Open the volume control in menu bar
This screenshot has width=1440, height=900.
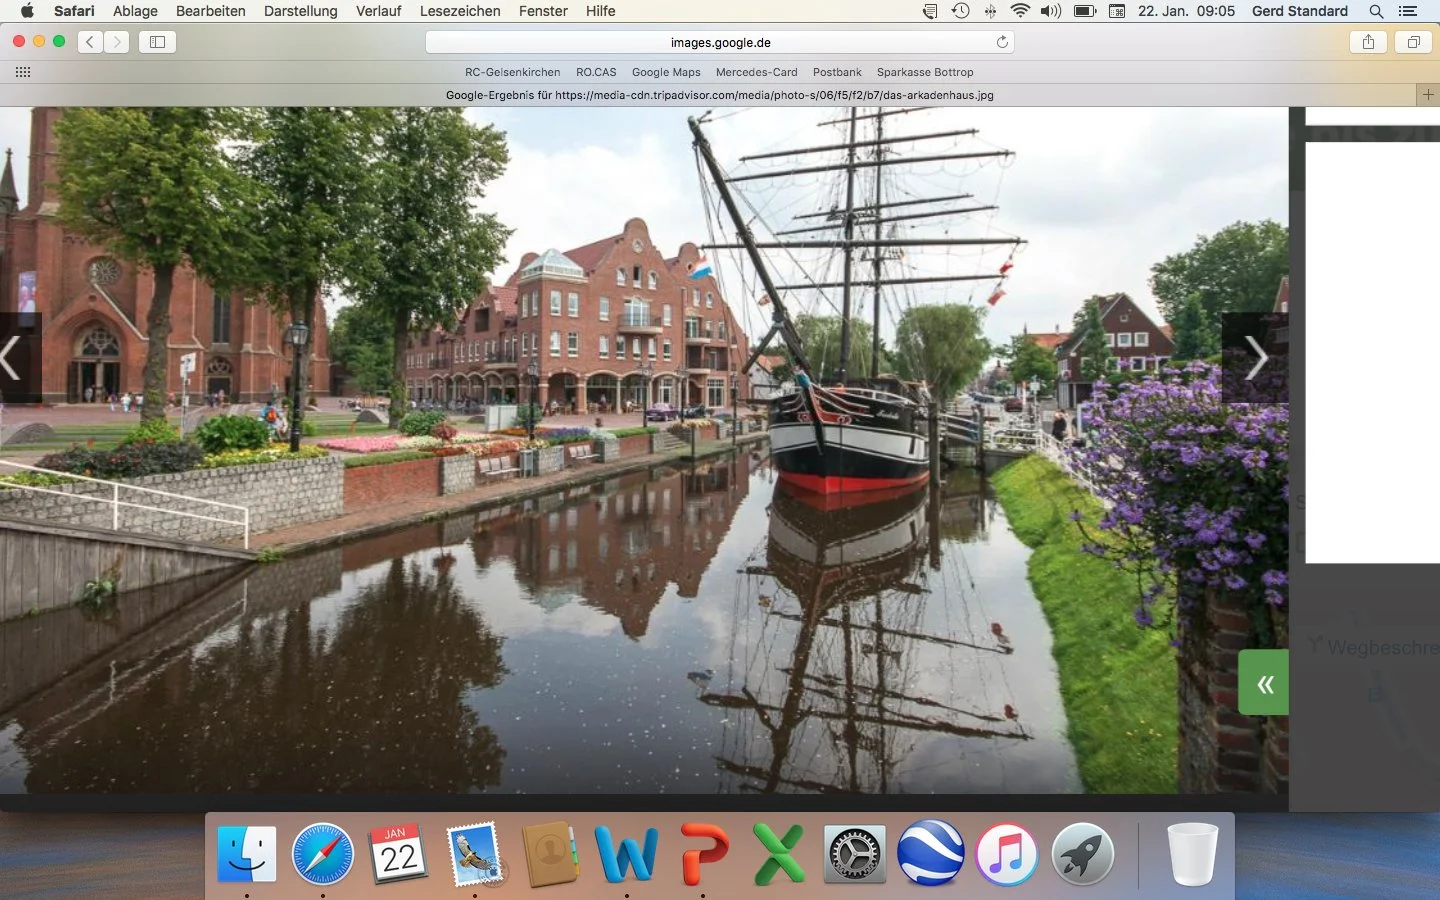(1050, 11)
